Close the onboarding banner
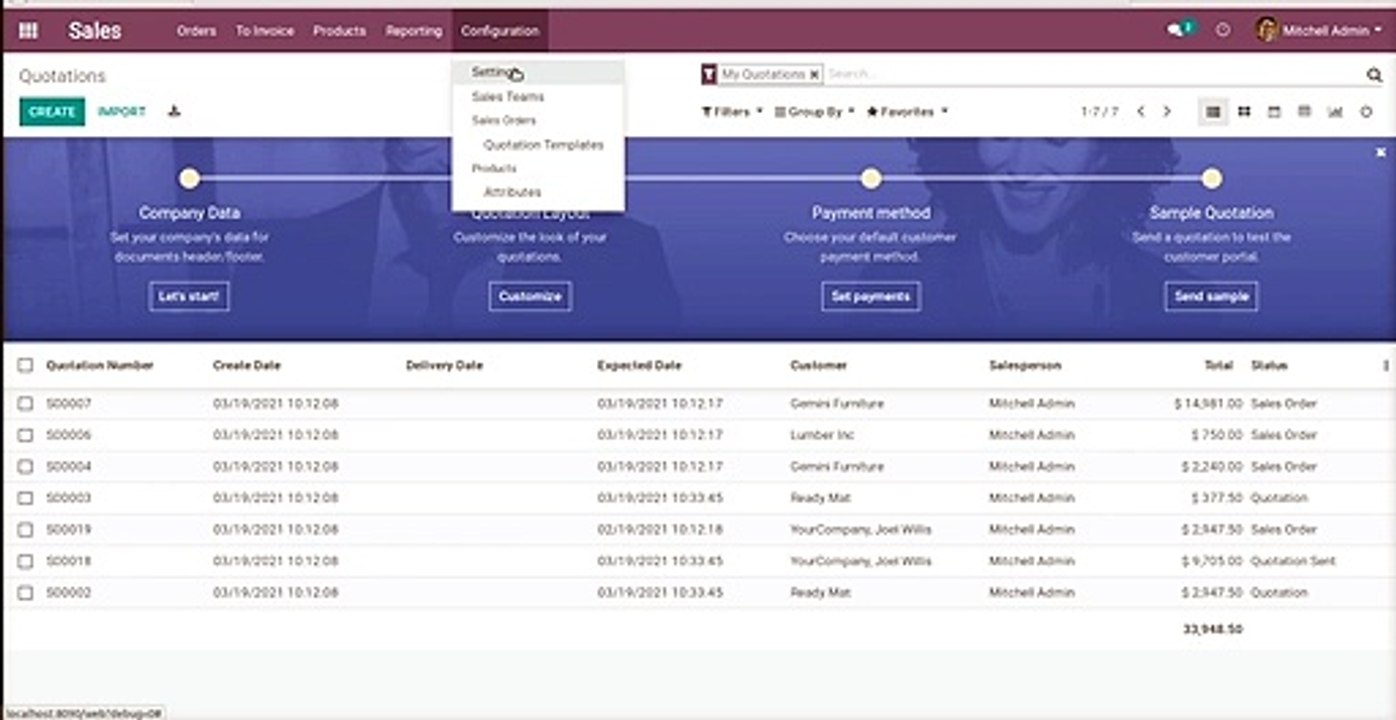Image resolution: width=1396 pixels, height=720 pixels. [x=1381, y=152]
